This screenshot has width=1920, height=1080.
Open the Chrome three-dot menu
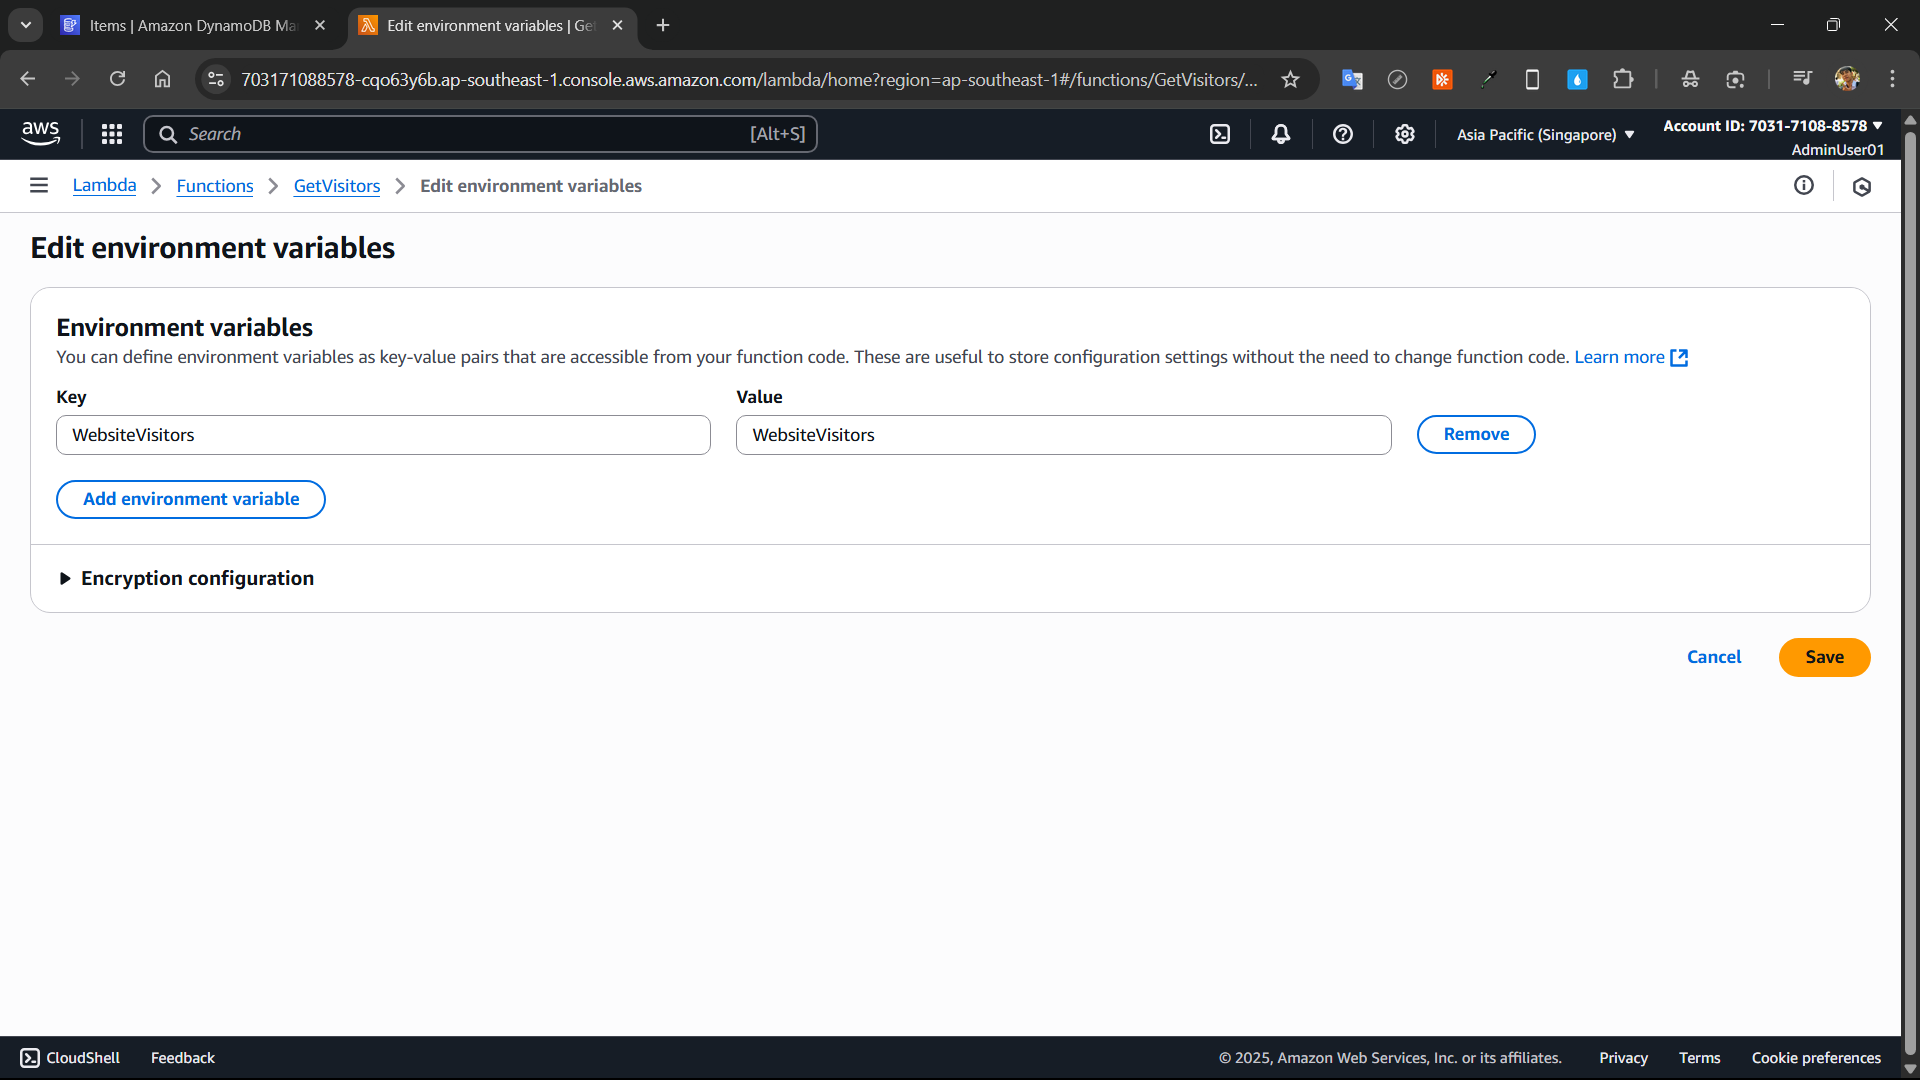1892,79
